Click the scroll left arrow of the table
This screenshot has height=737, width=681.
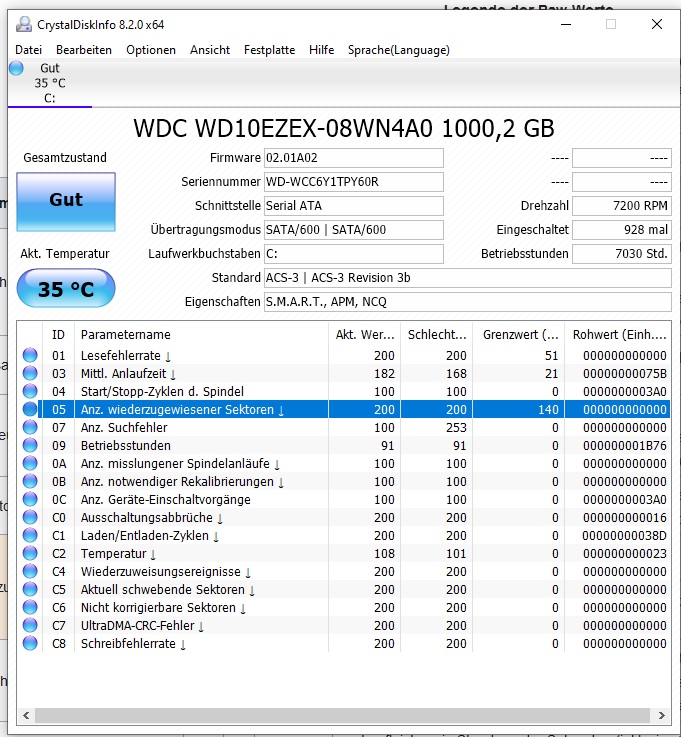[x=26, y=715]
